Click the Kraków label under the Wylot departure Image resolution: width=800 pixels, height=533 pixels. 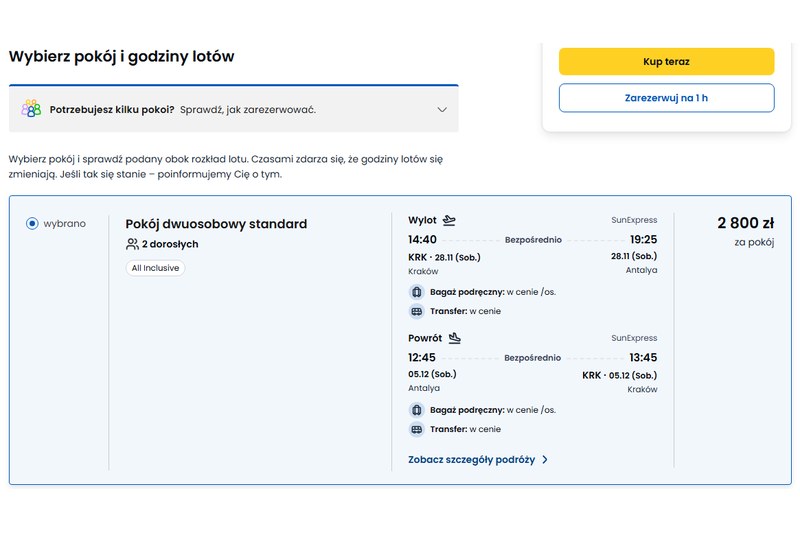(x=423, y=271)
